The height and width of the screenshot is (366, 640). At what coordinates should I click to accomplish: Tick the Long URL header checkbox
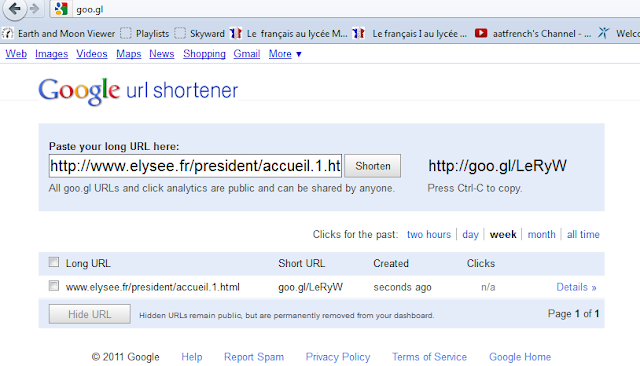[x=53, y=262]
